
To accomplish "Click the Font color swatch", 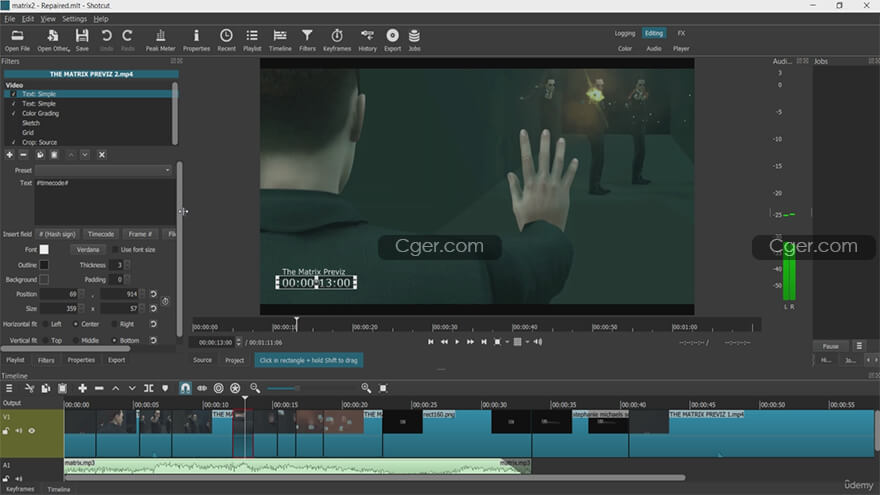I will [x=44, y=250].
